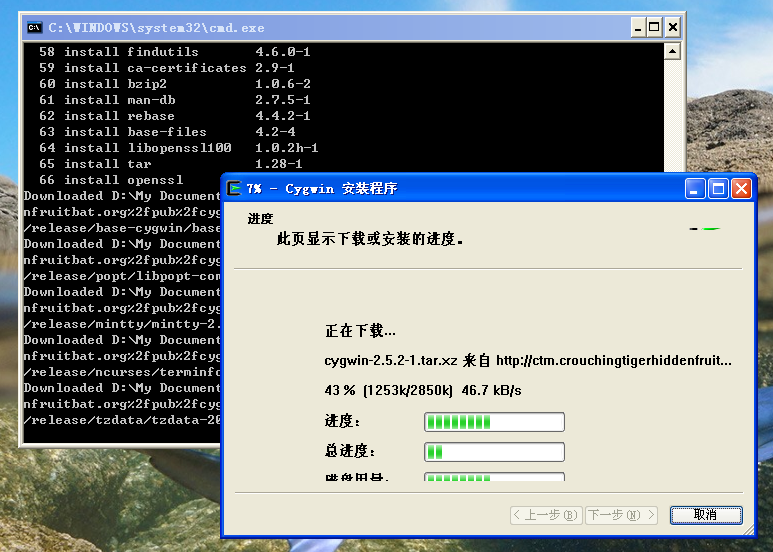Close the cmd.exe window
The height and width of the screenshot is (552, 773).
pyautogui.click(x=672, y=27)
